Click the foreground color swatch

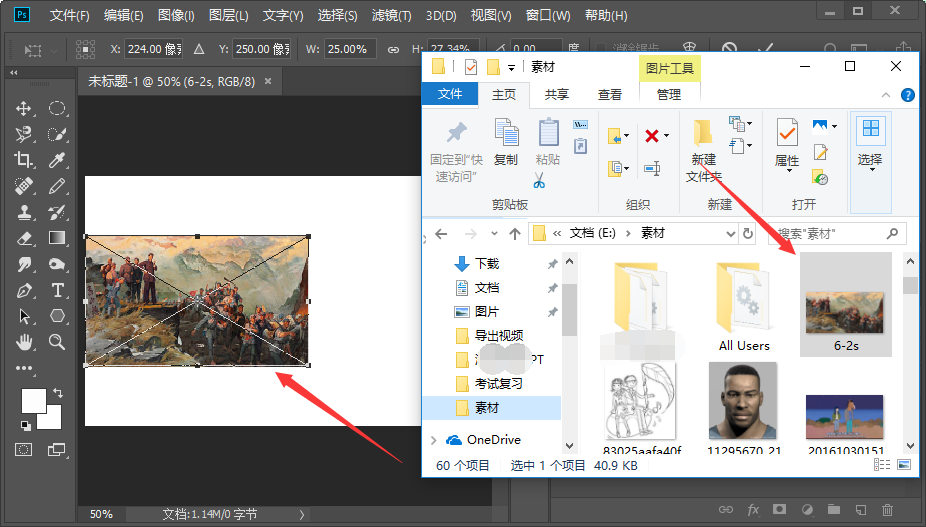[34, 401]
